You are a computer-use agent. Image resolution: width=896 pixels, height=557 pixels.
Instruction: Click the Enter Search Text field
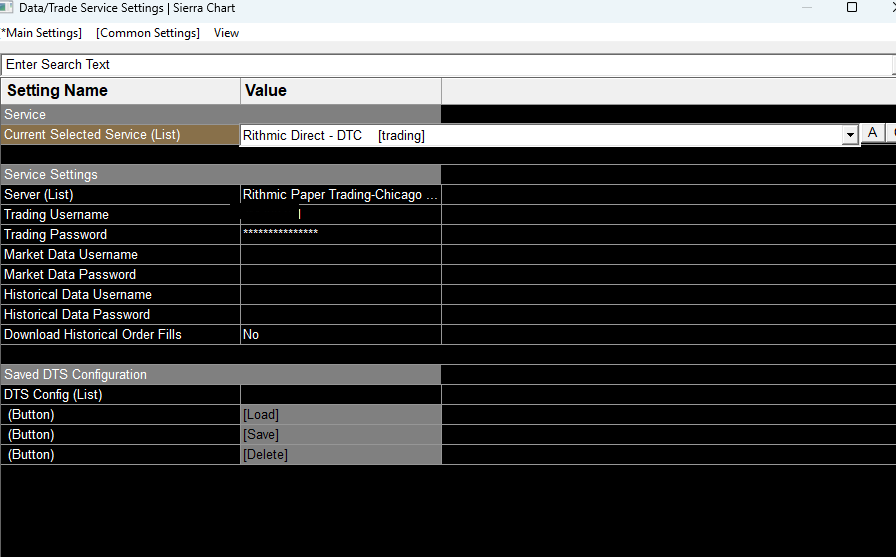[x=447, y=65]
